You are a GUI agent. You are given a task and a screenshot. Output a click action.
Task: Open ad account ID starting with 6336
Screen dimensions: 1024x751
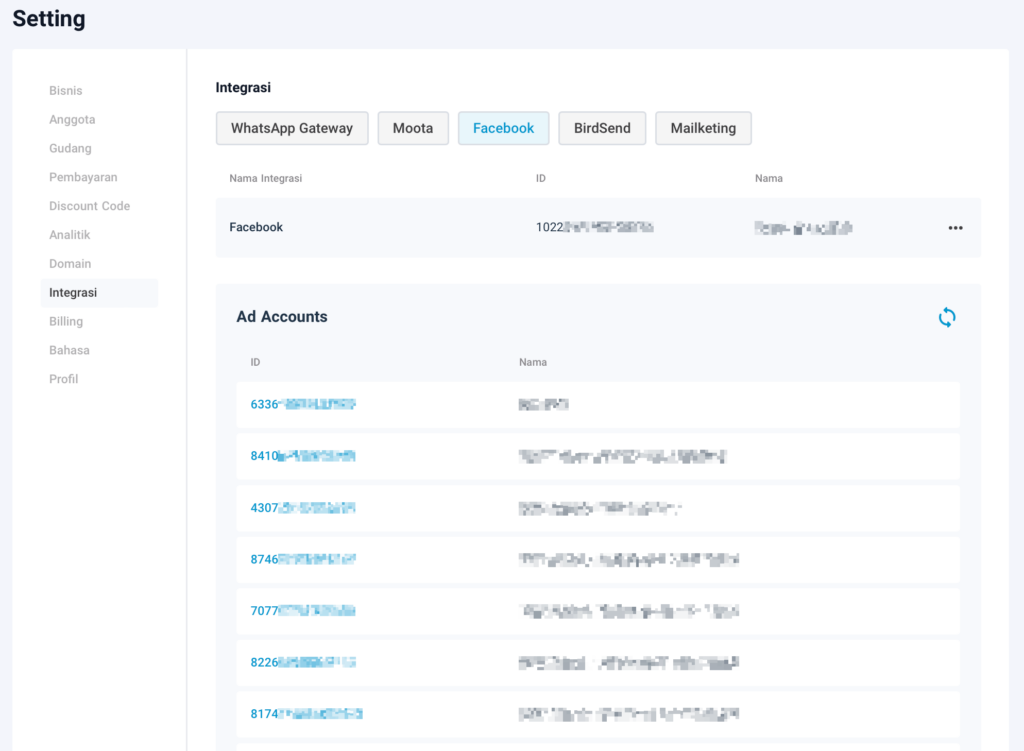tap(303, 404)
